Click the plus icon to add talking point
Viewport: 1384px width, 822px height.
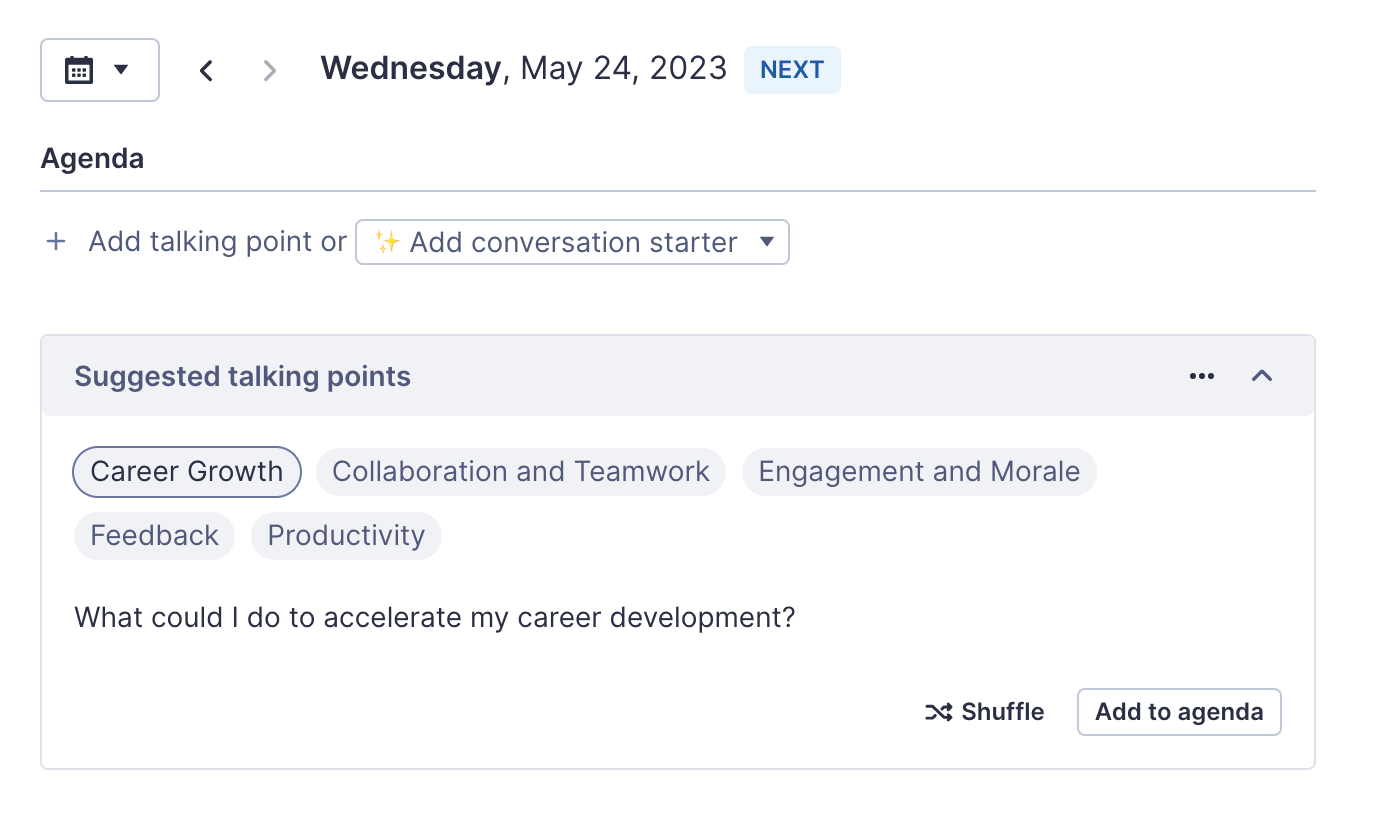point(56,242)
